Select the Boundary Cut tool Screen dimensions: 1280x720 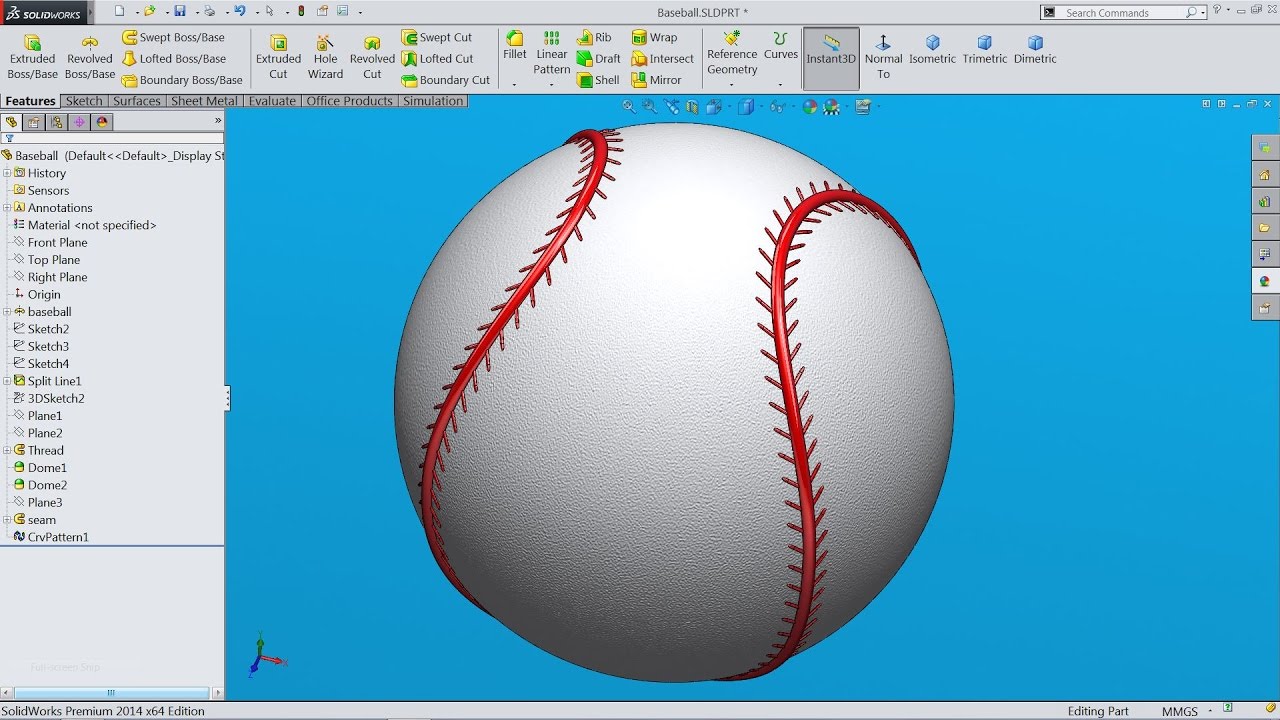coord(446,80)
